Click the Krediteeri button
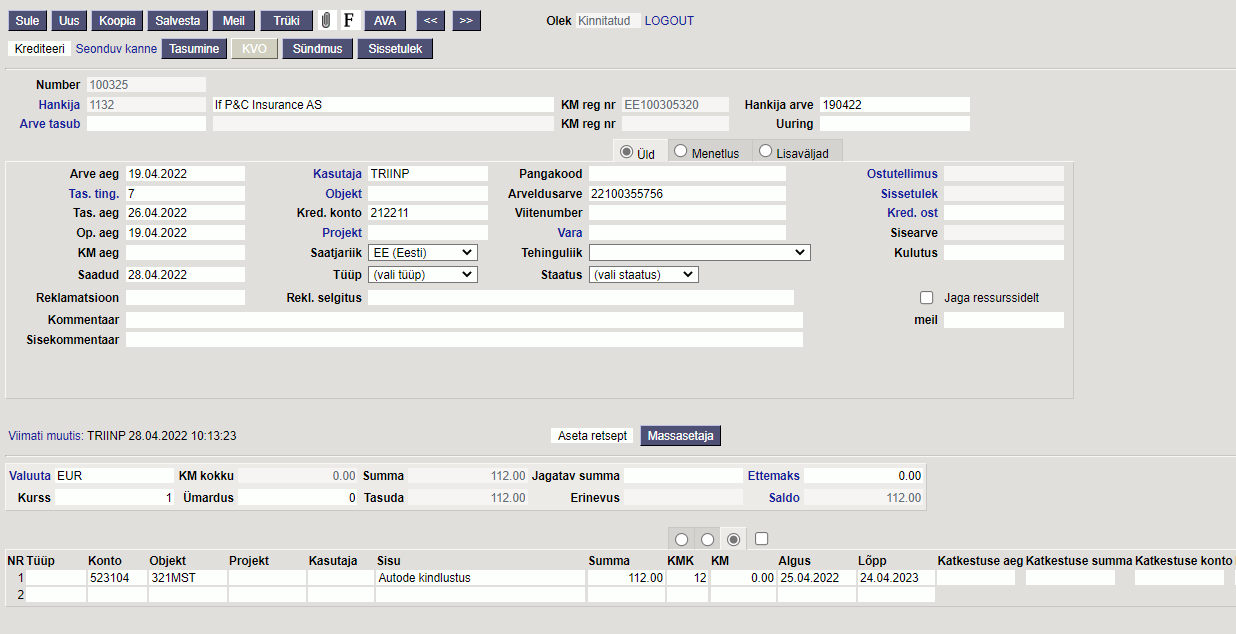This screenshot has width=1236, height=634. coord(40,48)
